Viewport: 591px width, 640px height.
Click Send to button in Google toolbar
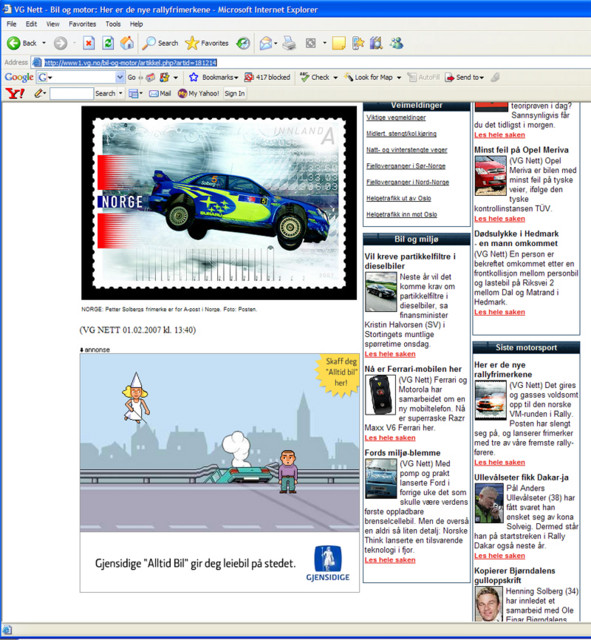coord(462,77)
